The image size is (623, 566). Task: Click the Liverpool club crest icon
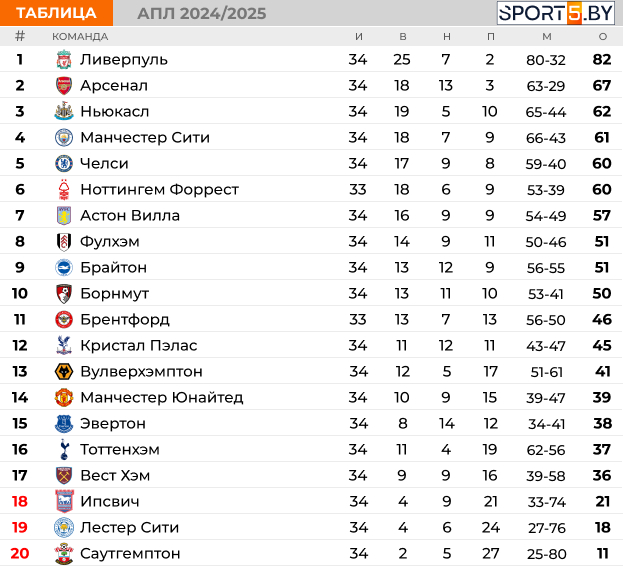[64, 60]
